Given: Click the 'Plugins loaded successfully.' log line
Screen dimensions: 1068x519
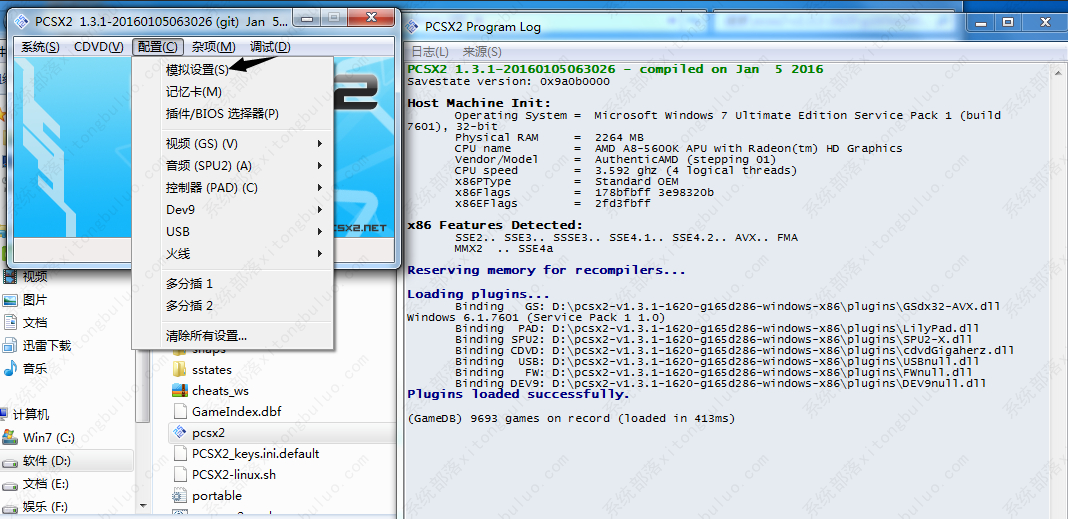Looking at the screenshot, I should pyautogui.click(x=518, y=394).
